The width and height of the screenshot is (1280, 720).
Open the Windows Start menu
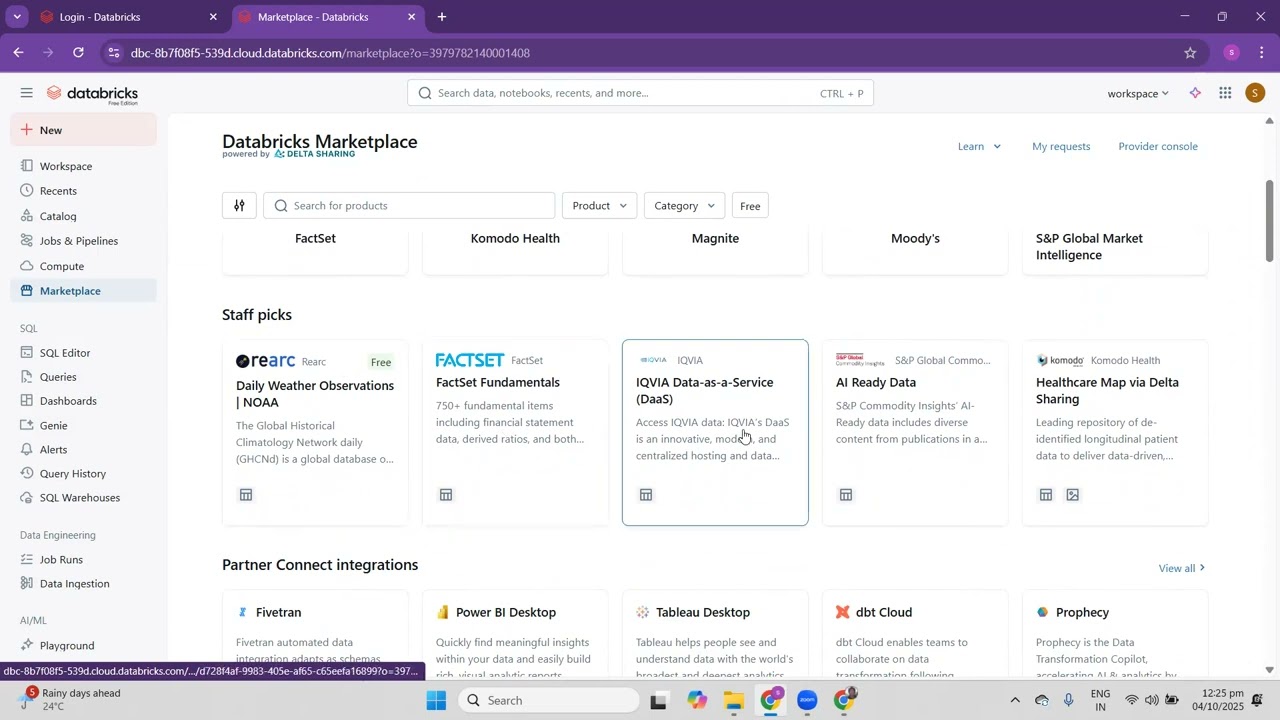click(436, 700)
